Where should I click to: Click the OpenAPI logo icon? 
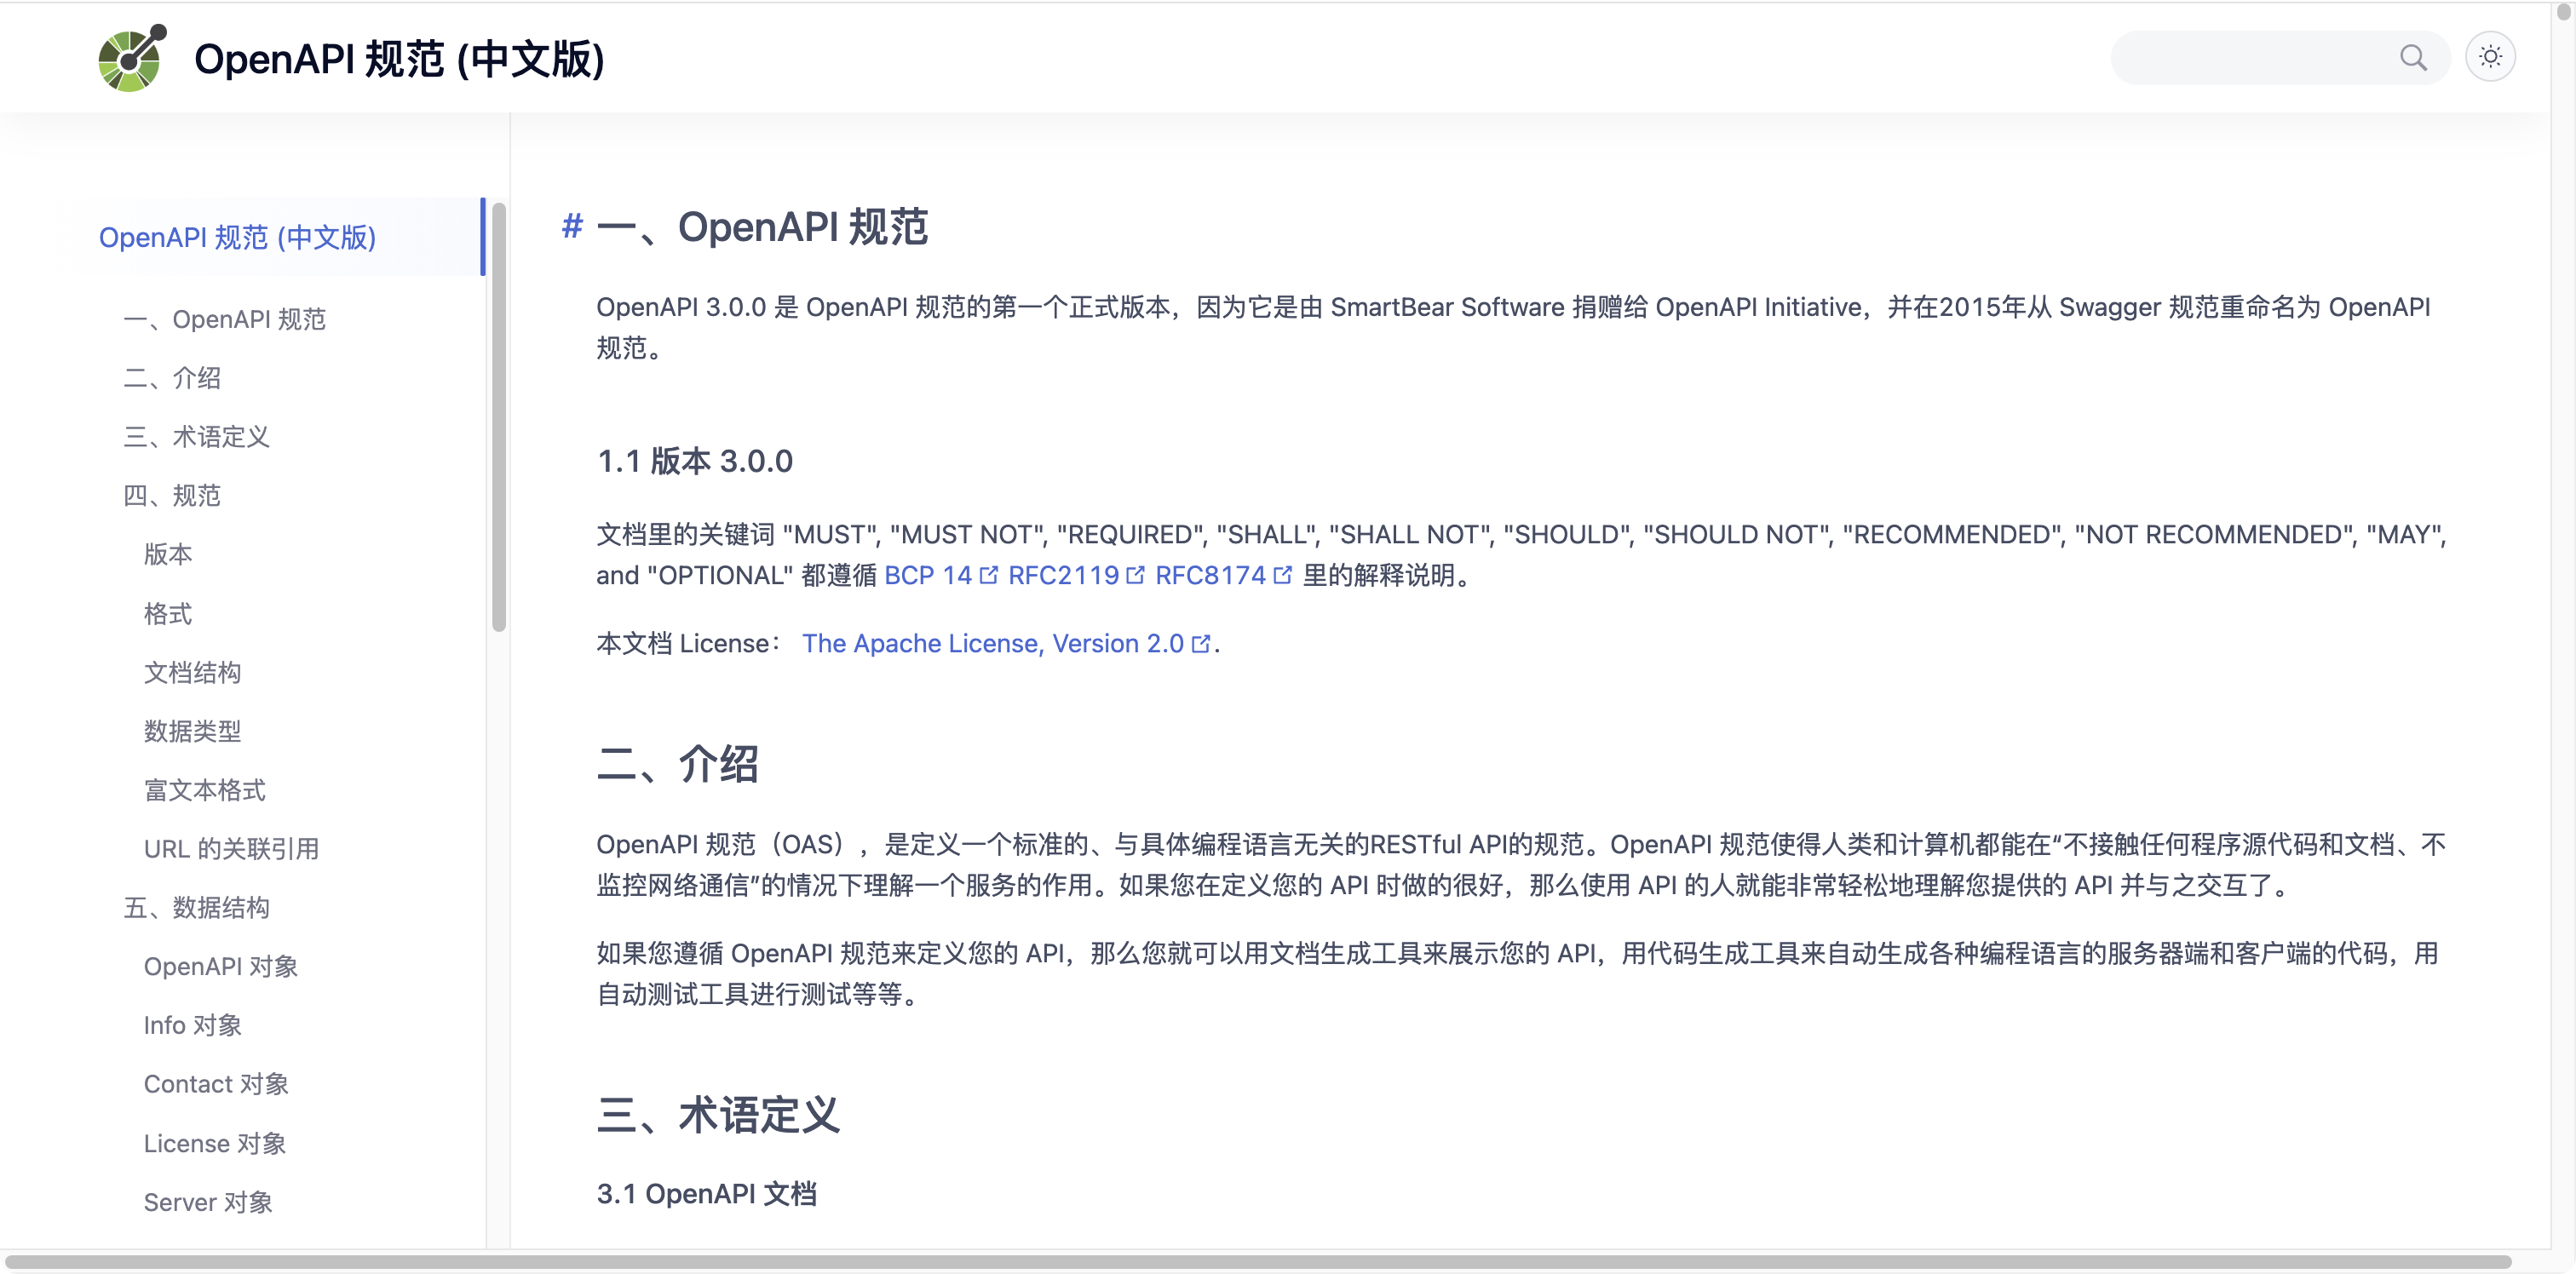pyautogui.click(x=131, y=58)
